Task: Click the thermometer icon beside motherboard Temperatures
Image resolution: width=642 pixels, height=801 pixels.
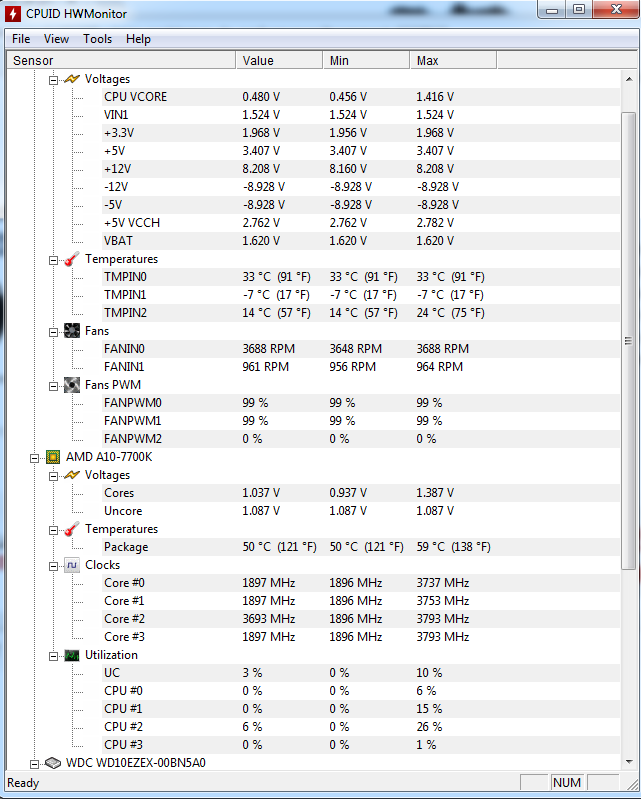Action: pyautogui.click(x=72, y=259)
